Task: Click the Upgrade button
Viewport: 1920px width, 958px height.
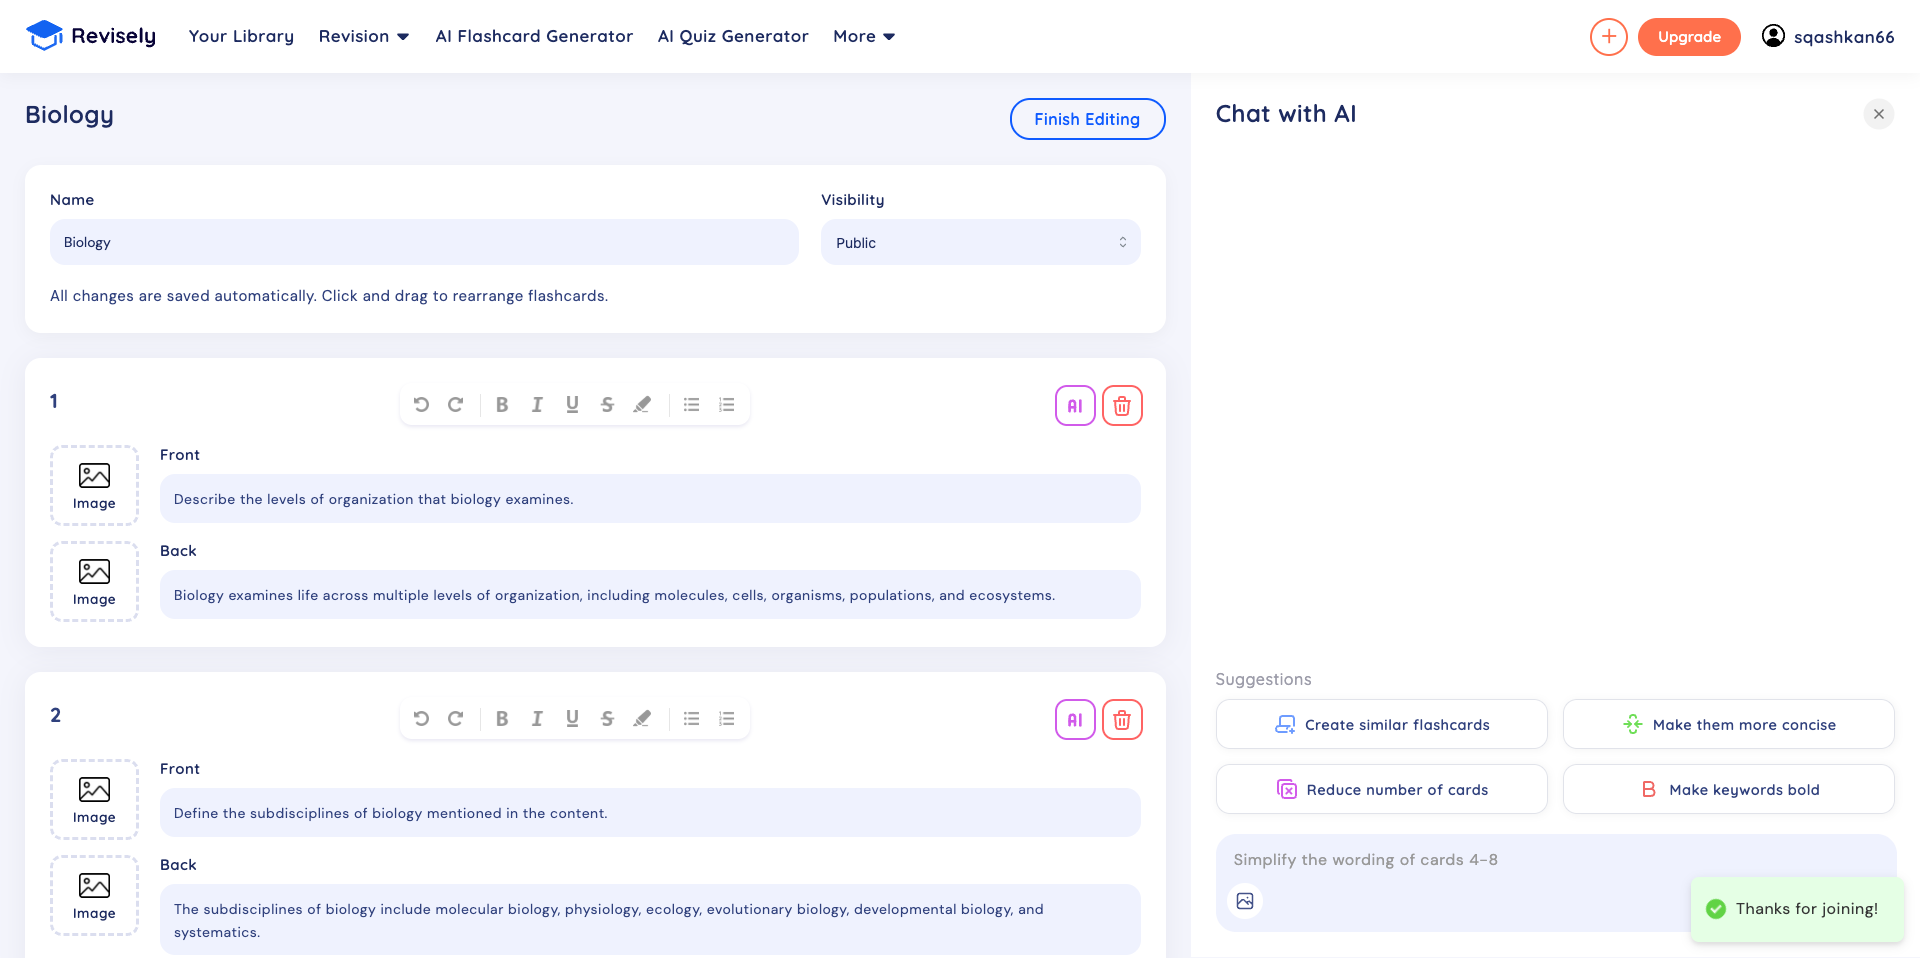Action: point(1689,36)
